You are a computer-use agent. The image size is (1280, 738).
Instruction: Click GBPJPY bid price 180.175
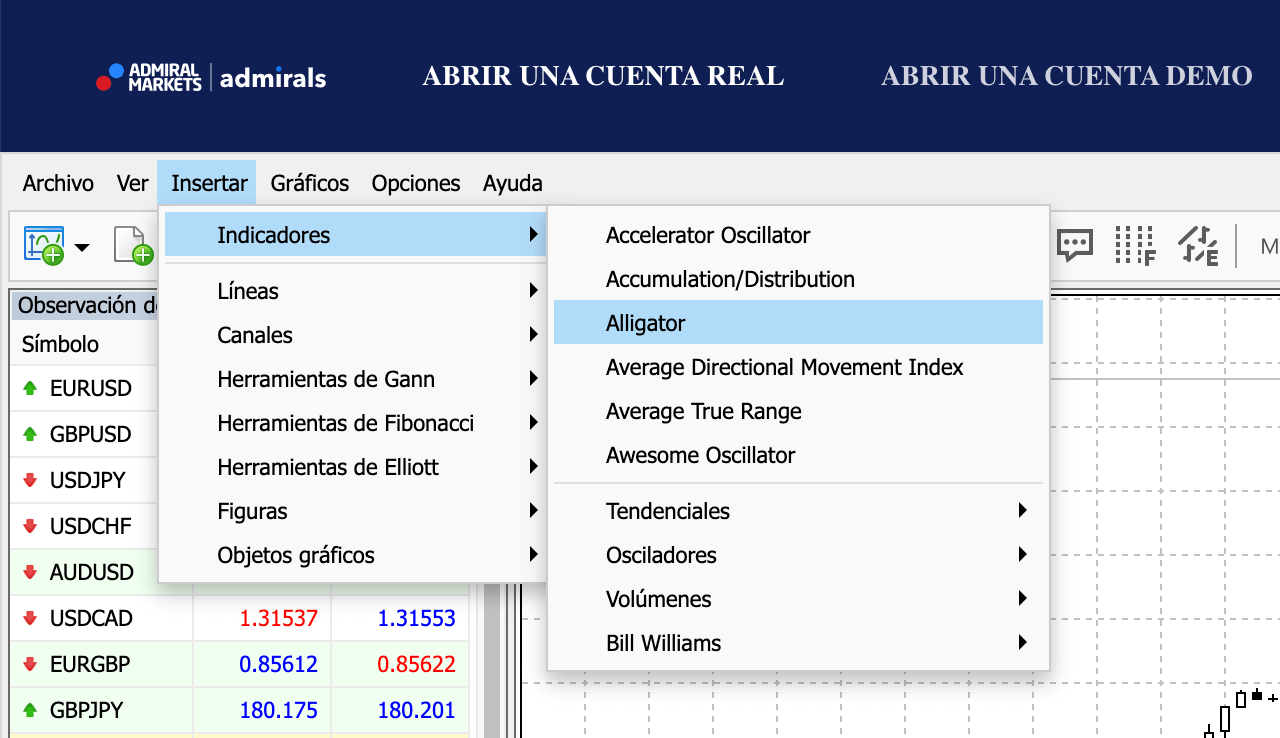279,710
